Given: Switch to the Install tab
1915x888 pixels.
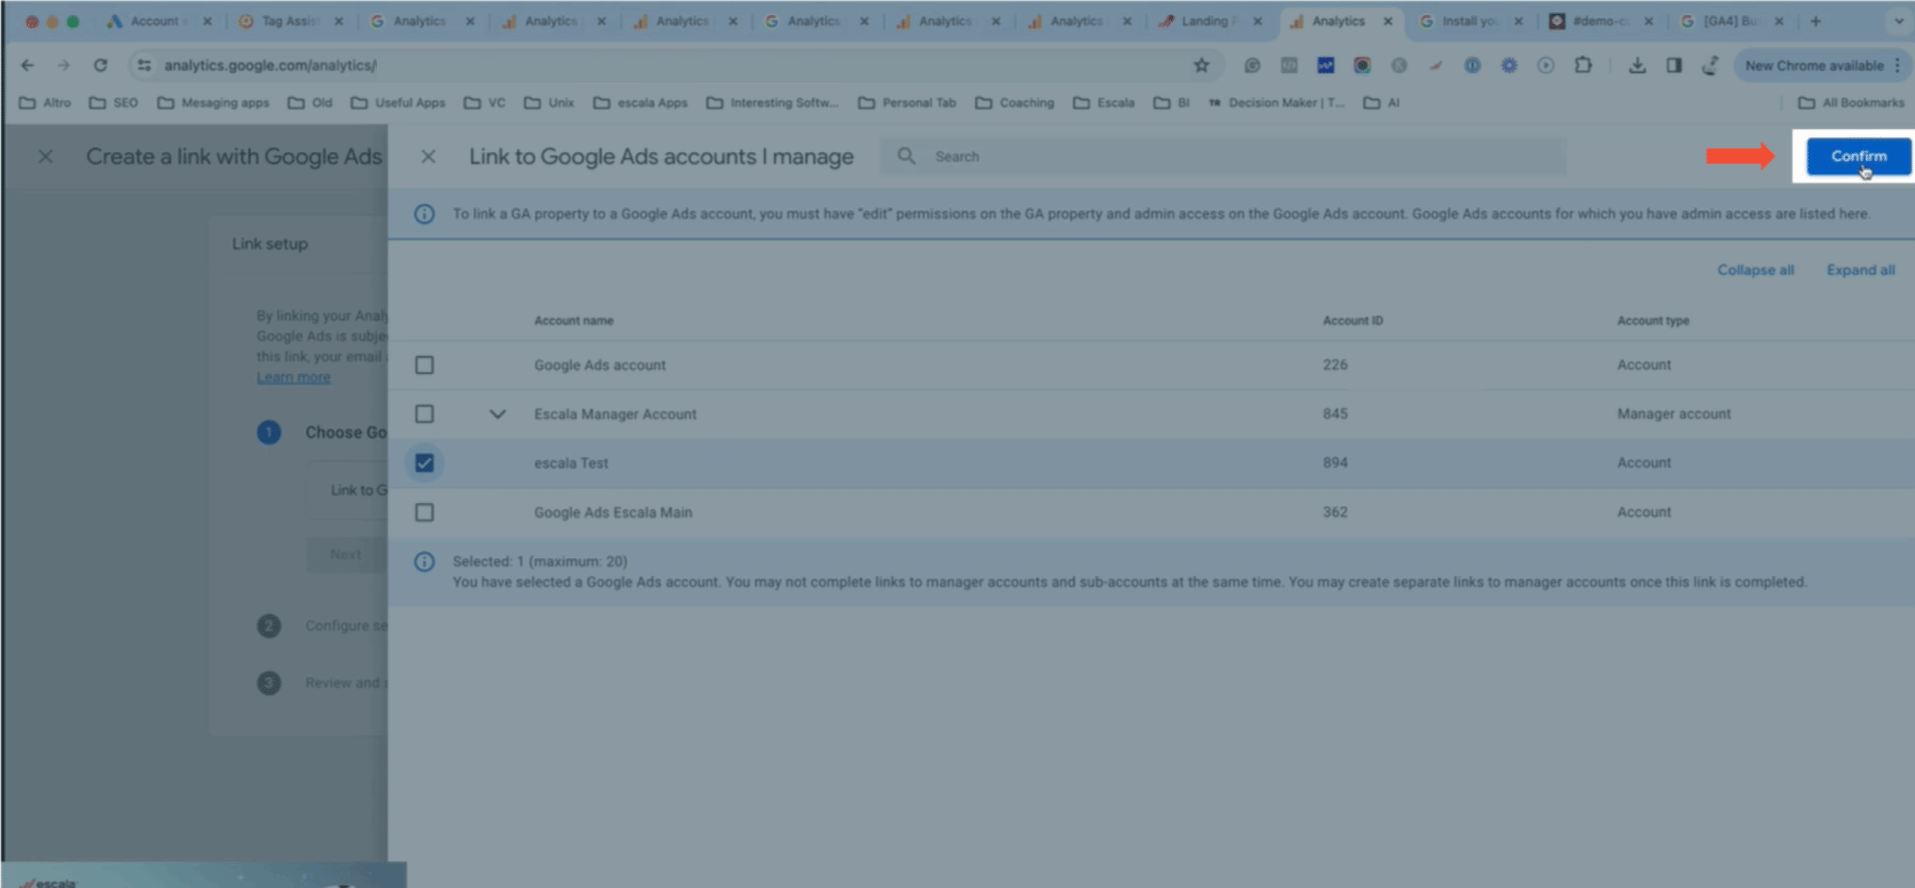Looking at the screenshot, I should tap(1469, 21).
